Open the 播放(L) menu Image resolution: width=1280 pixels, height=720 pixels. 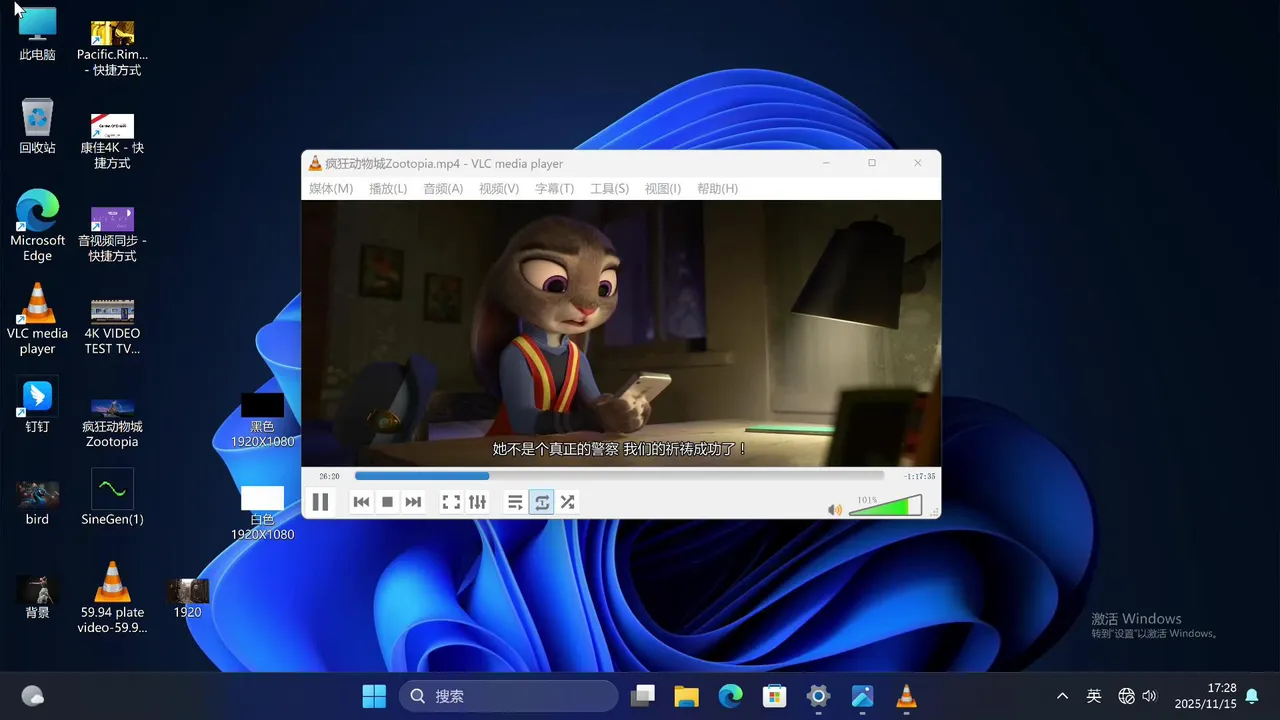click(x=388, y=189)
